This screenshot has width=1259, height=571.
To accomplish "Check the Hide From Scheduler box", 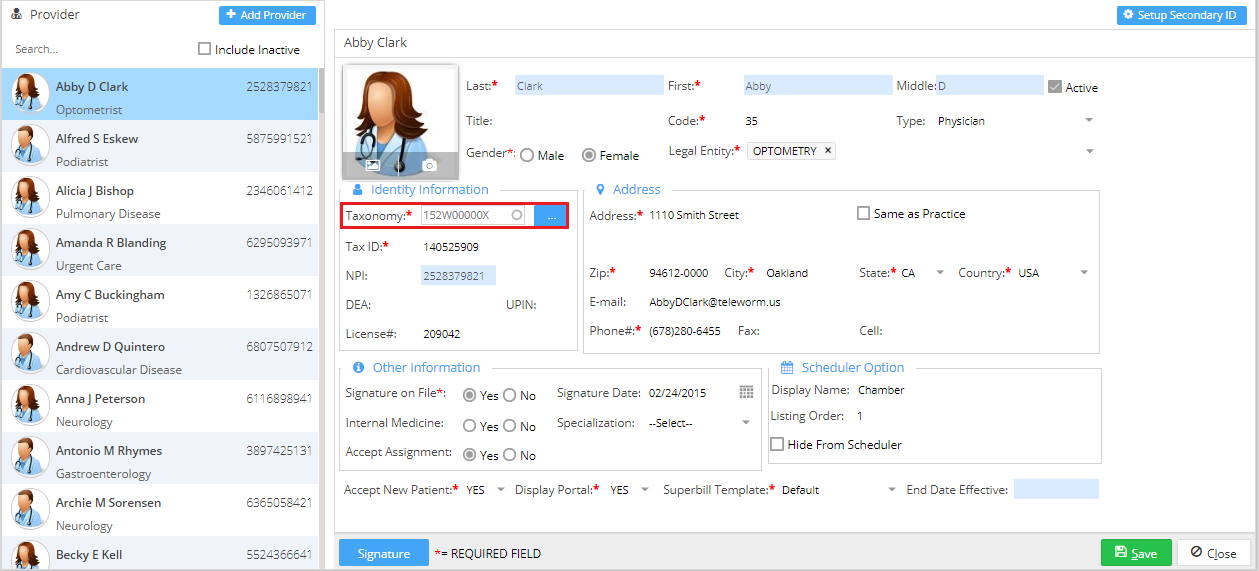I will [777, 444].
